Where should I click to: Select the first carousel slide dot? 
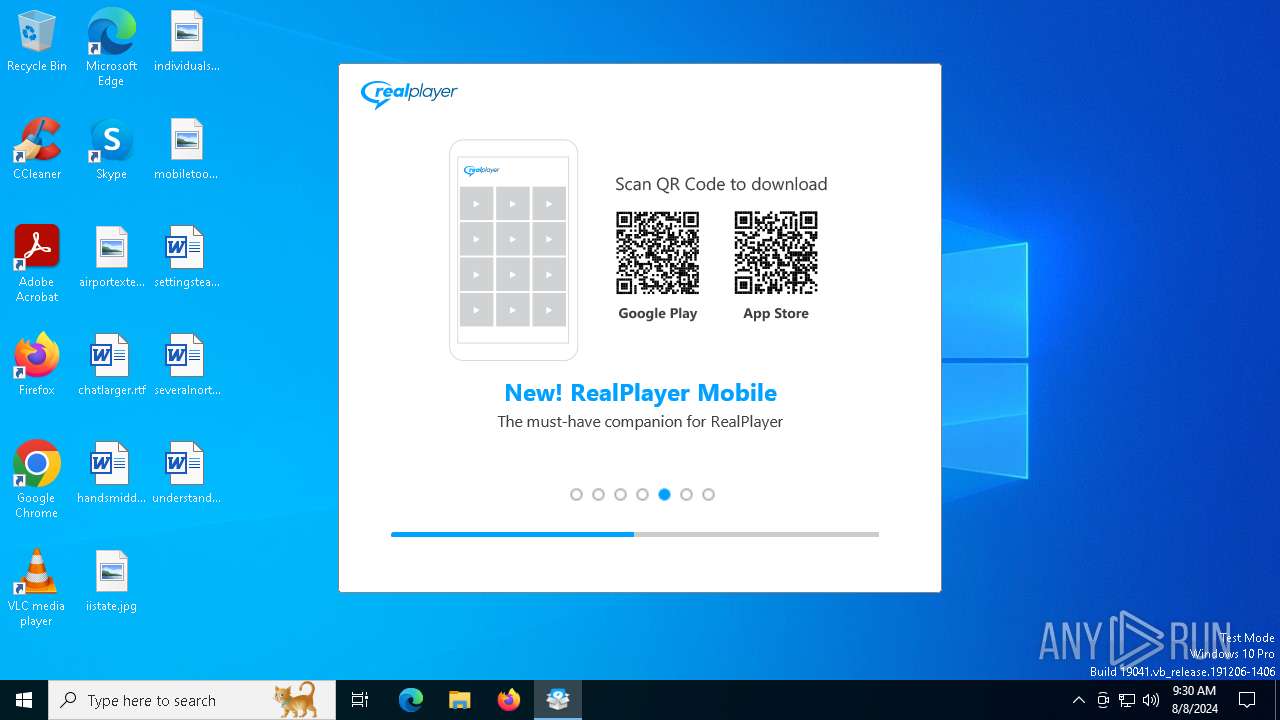pyautogui.click(x=576, y=494)
